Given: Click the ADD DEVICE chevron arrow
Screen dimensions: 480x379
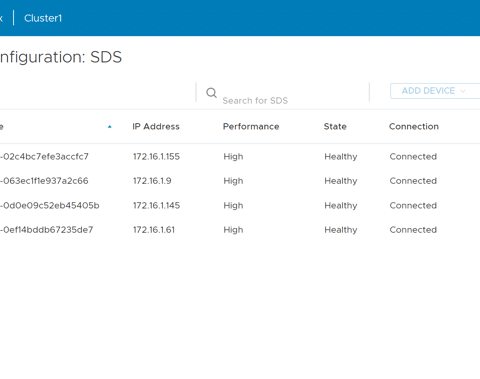Looking at the screenshot, I should tap(463, 91).
